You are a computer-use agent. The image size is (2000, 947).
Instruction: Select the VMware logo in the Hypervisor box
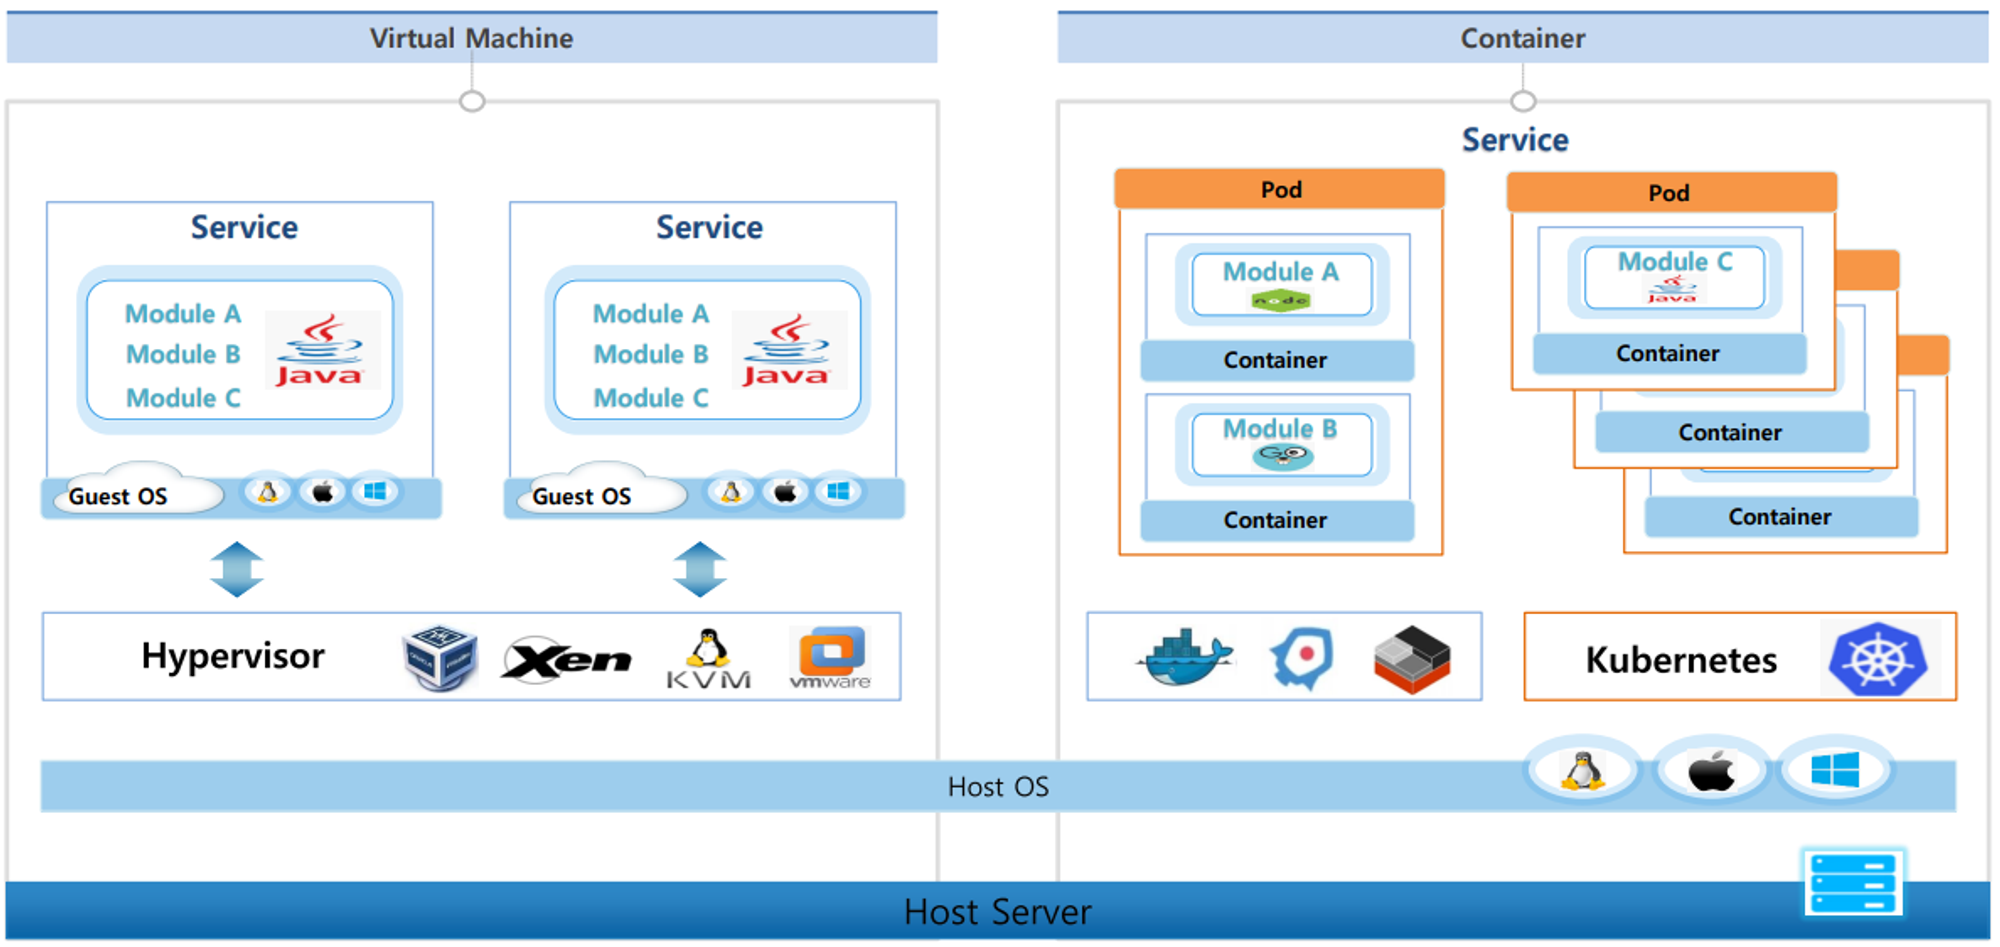pyautogui.click(x=830, y=658)
